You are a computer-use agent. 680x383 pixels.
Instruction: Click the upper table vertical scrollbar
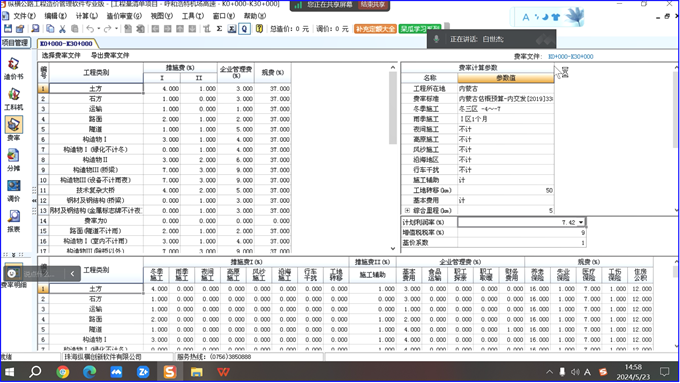coord(392,108)
